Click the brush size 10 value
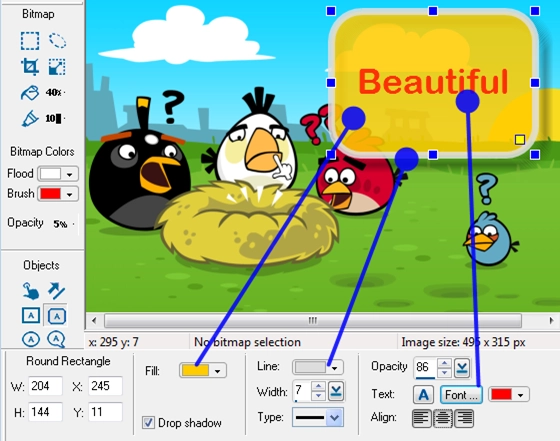Screen dimensions: 560x441 [53, 118]
